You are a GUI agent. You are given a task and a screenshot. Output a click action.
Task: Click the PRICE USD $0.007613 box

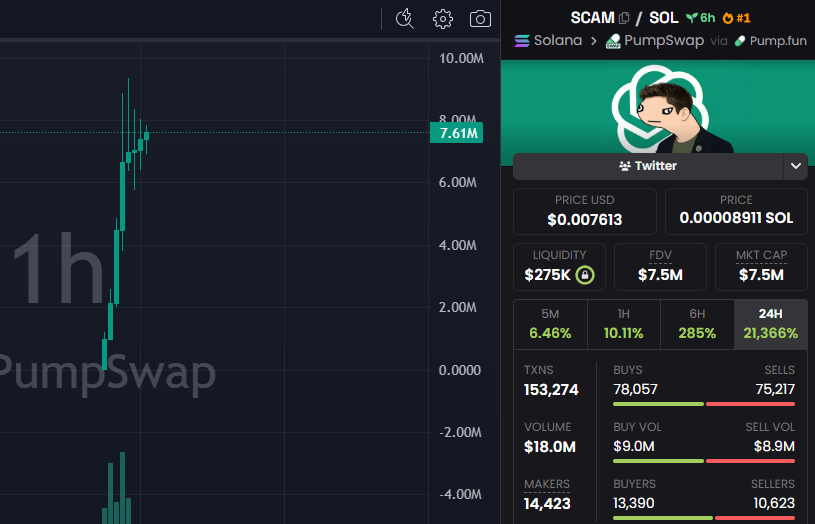click(585, 211)
